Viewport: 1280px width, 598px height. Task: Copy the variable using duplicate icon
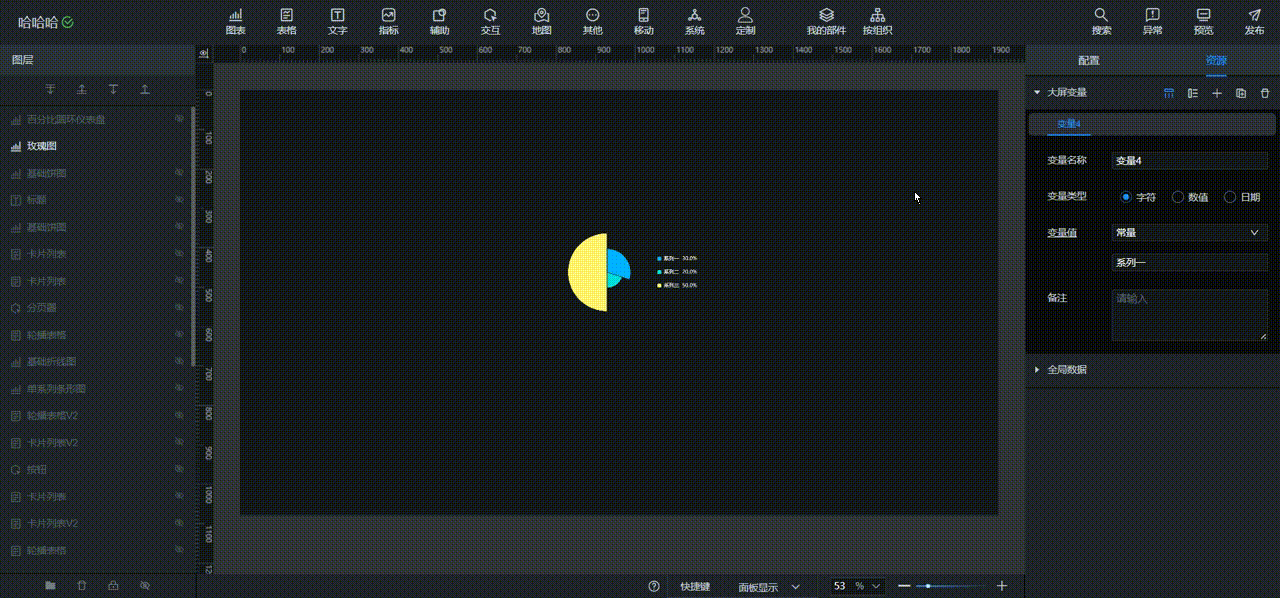point(1241,93)
